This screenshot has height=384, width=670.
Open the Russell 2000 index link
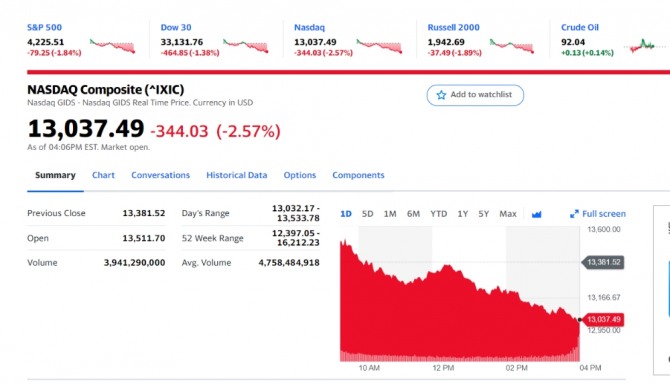pyautogui.click(x=453, y=27)
